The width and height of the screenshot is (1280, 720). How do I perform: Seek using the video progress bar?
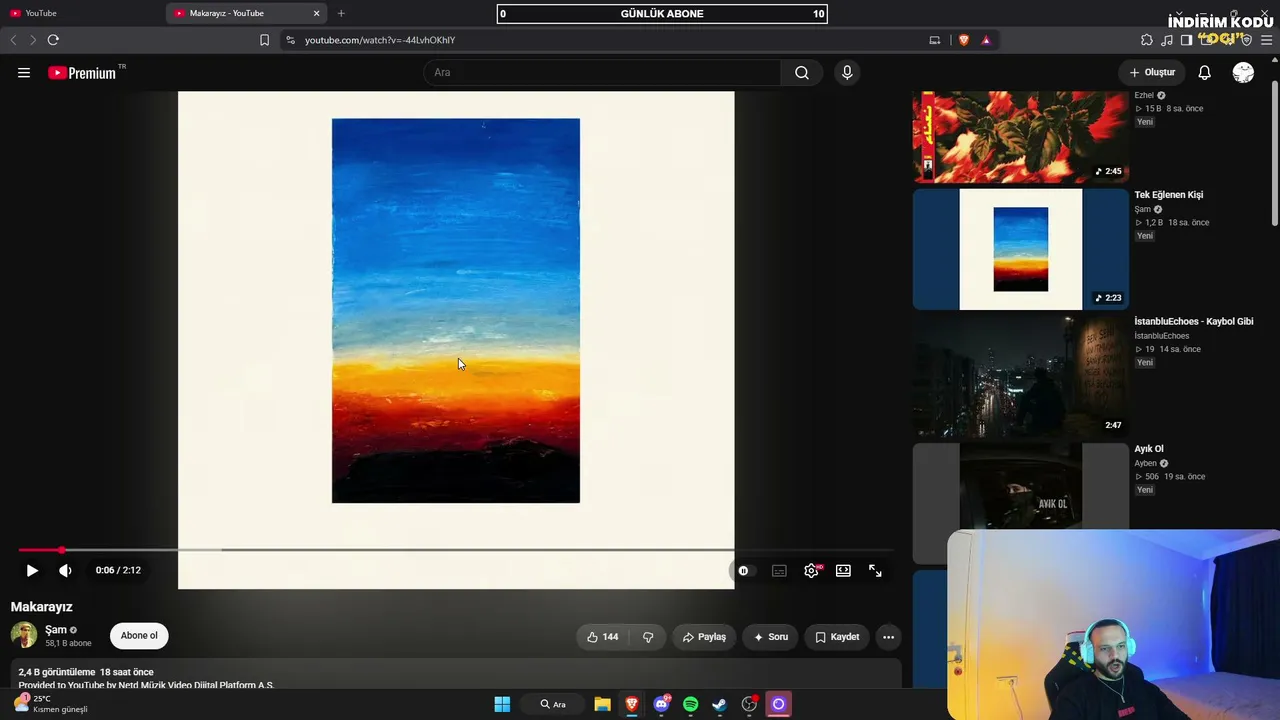tap(455, 550)
